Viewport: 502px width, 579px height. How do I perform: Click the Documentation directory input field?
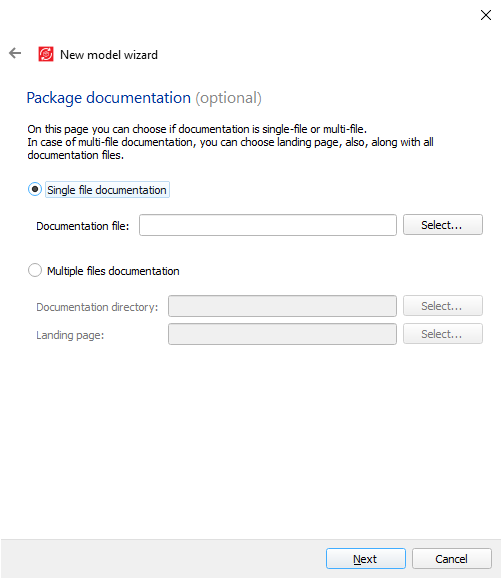click(x=282, y=306)
